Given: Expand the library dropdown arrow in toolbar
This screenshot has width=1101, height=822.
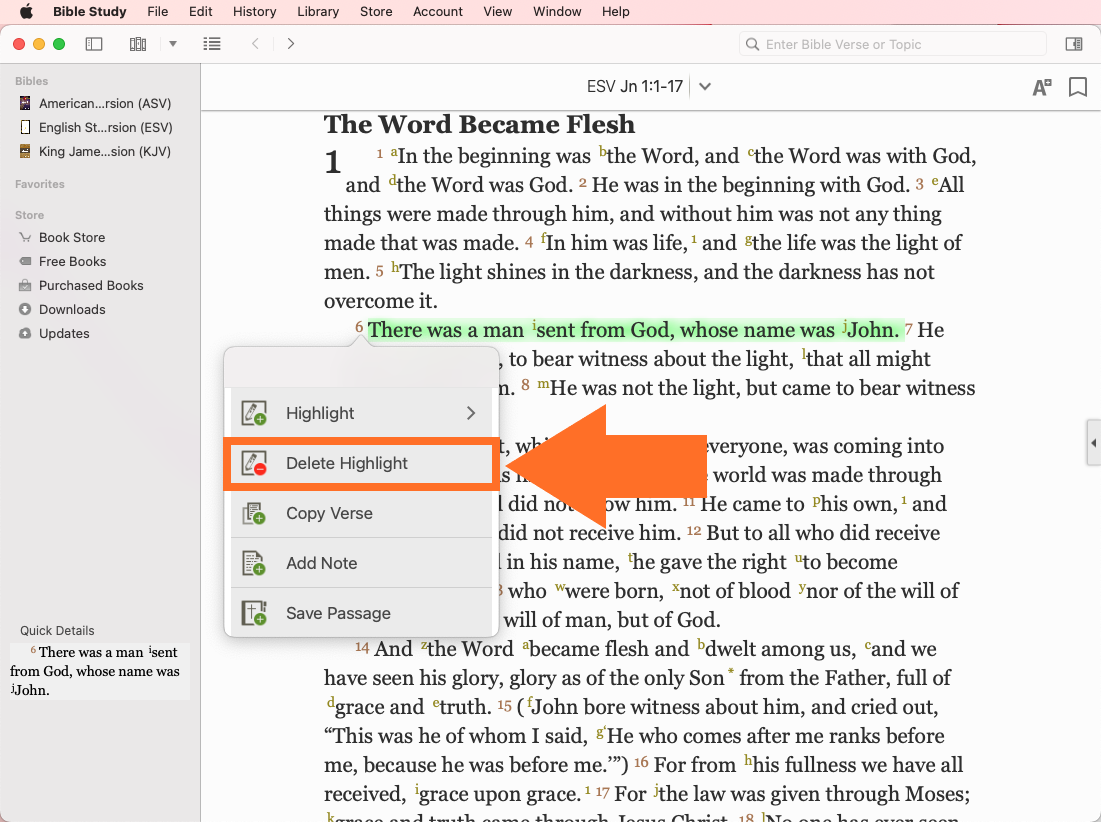Looking at the screenshot, I should [x=173, y=44].
